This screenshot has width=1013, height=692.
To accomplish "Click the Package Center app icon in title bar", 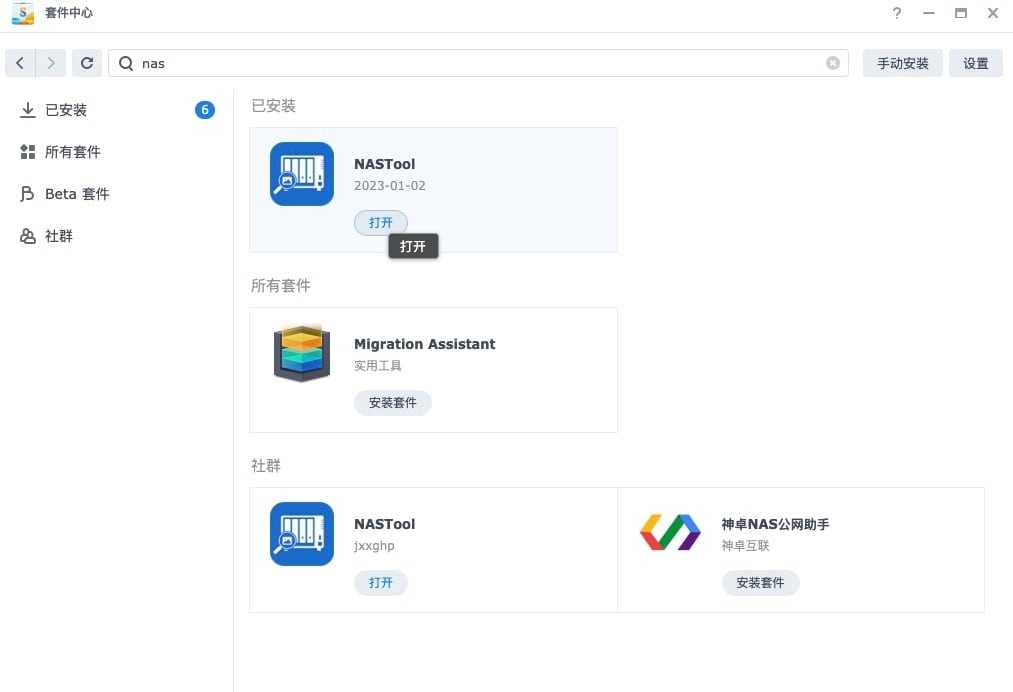I will (x=23, y=13).
